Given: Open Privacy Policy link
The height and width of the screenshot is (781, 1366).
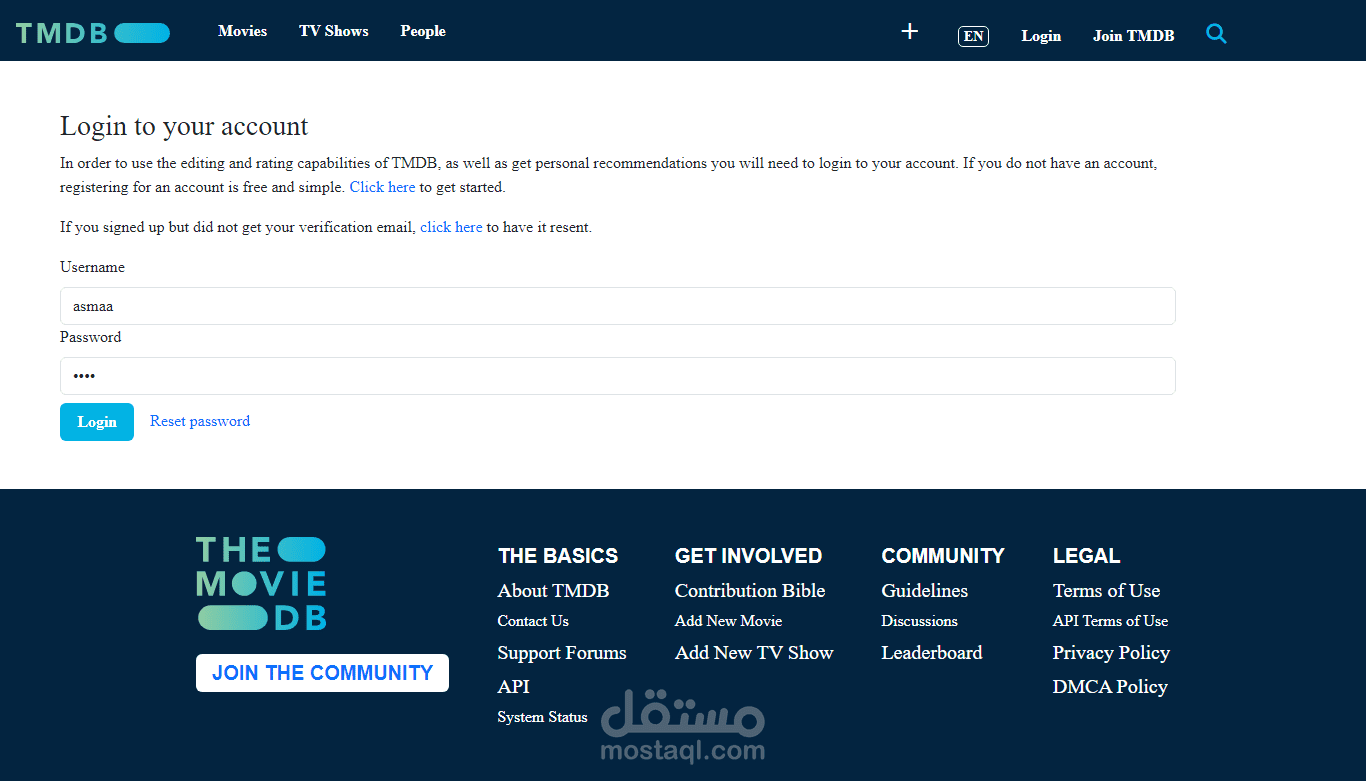Looking at the screenshot, I should [x=1111, y=653].
